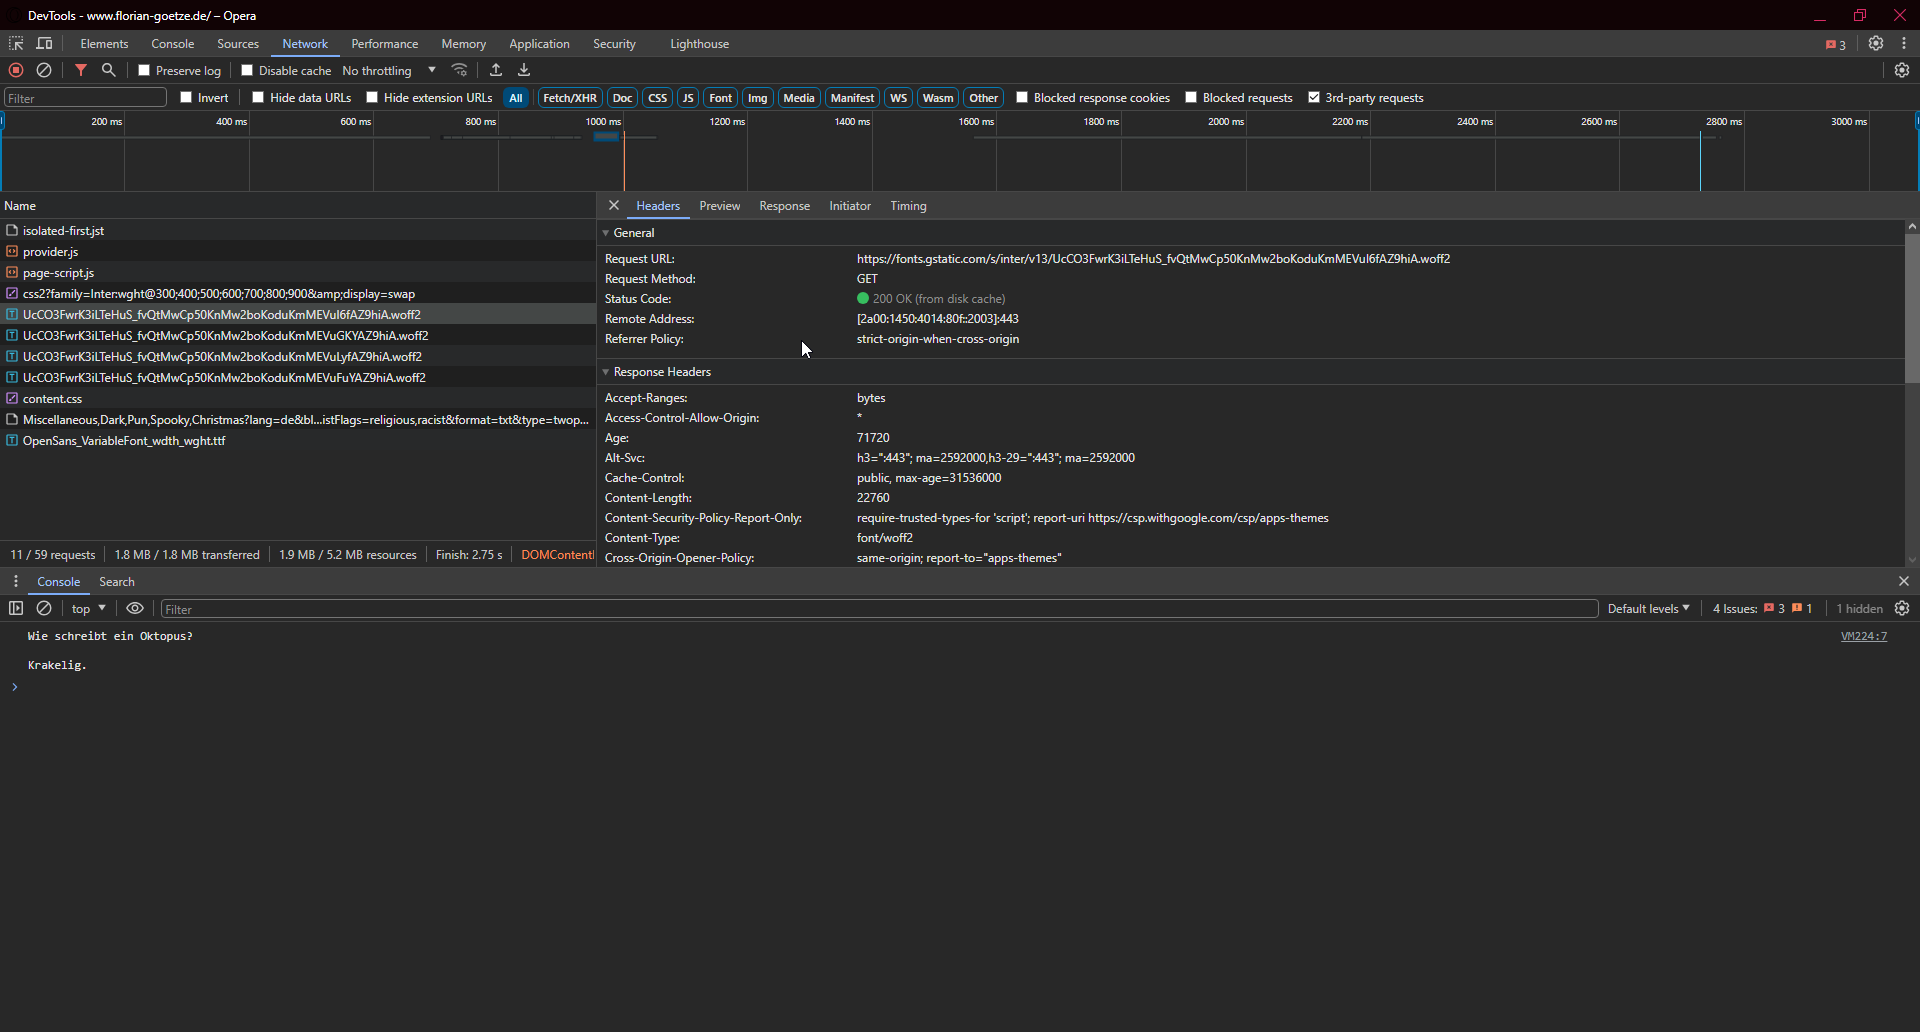The width and height of the screenshot is (1920, 1032).
Task: Click the record network log icon
Action: click(16, 70)
